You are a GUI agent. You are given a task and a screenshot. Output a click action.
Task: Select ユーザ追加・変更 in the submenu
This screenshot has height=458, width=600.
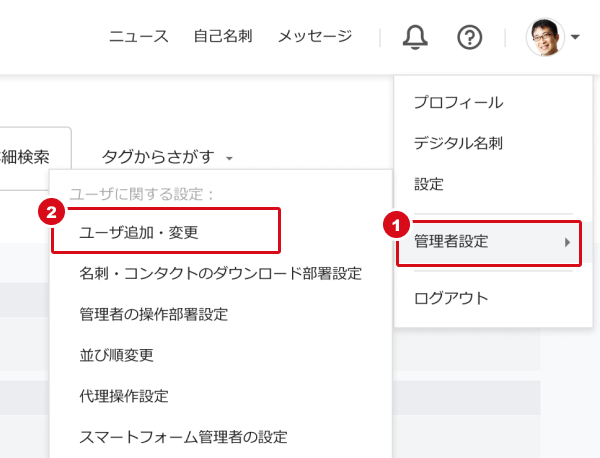pyautogui.click(x=139, y=232)
